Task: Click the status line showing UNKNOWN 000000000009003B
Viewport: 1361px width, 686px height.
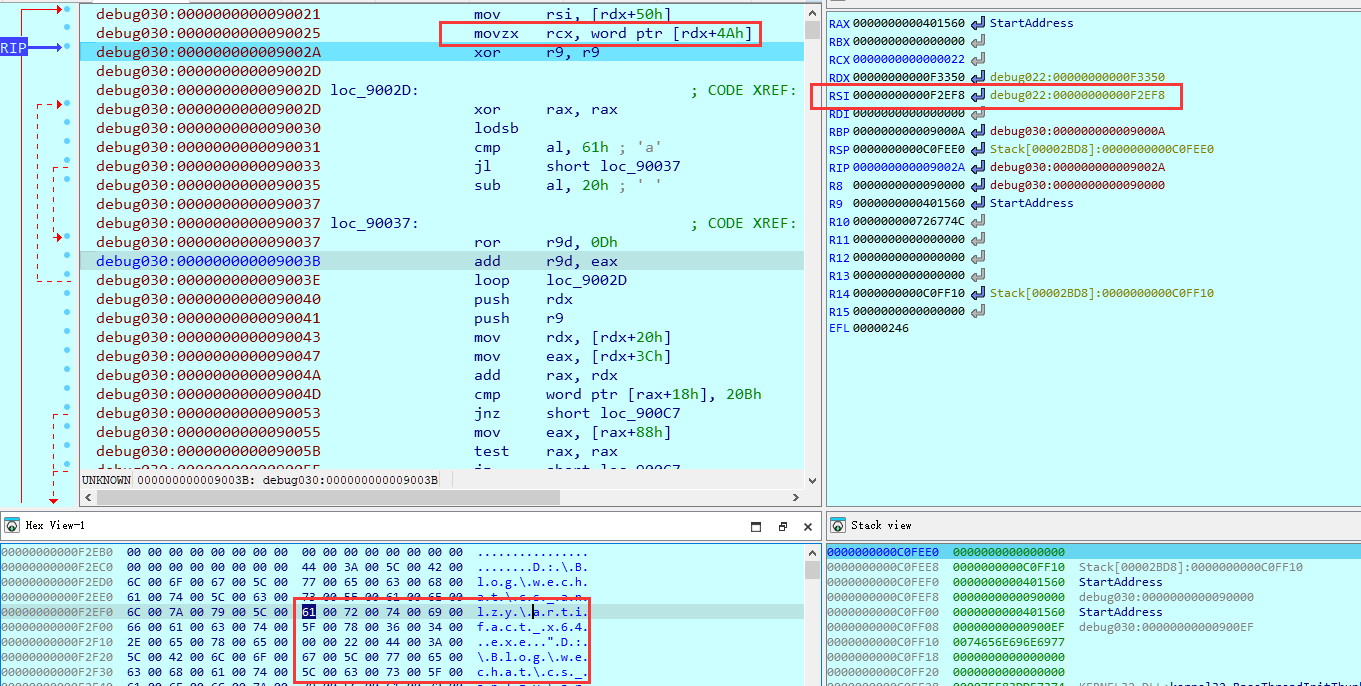Action: click(260, 480)
